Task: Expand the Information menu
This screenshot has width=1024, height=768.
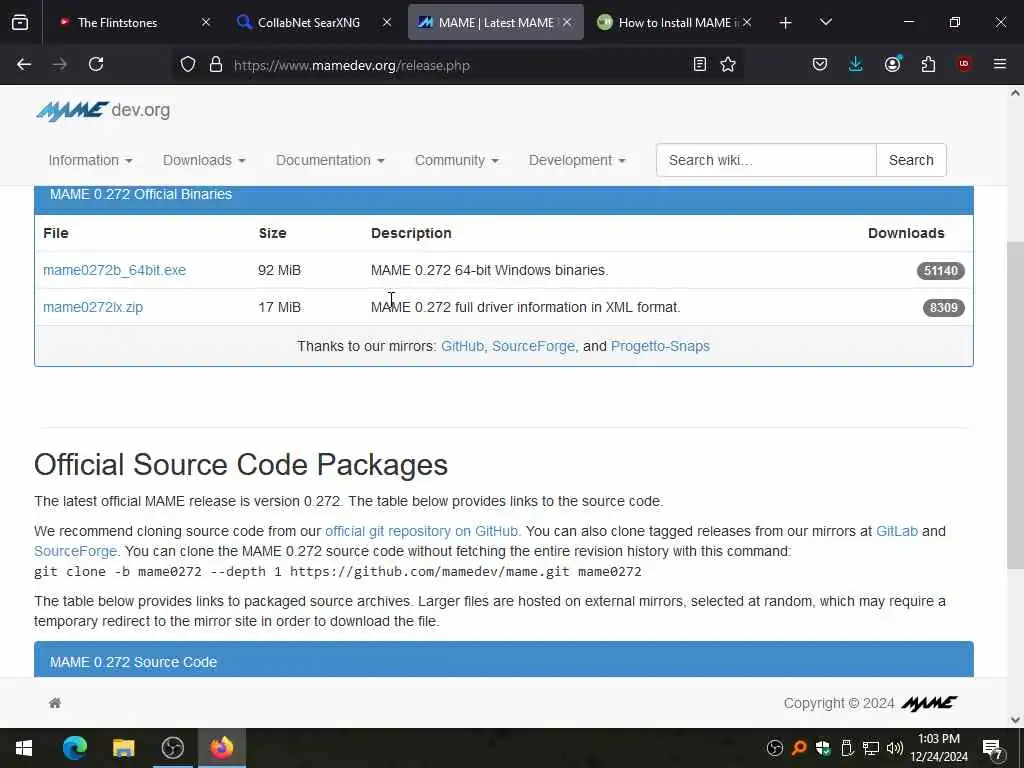Action: pos(90,161)
